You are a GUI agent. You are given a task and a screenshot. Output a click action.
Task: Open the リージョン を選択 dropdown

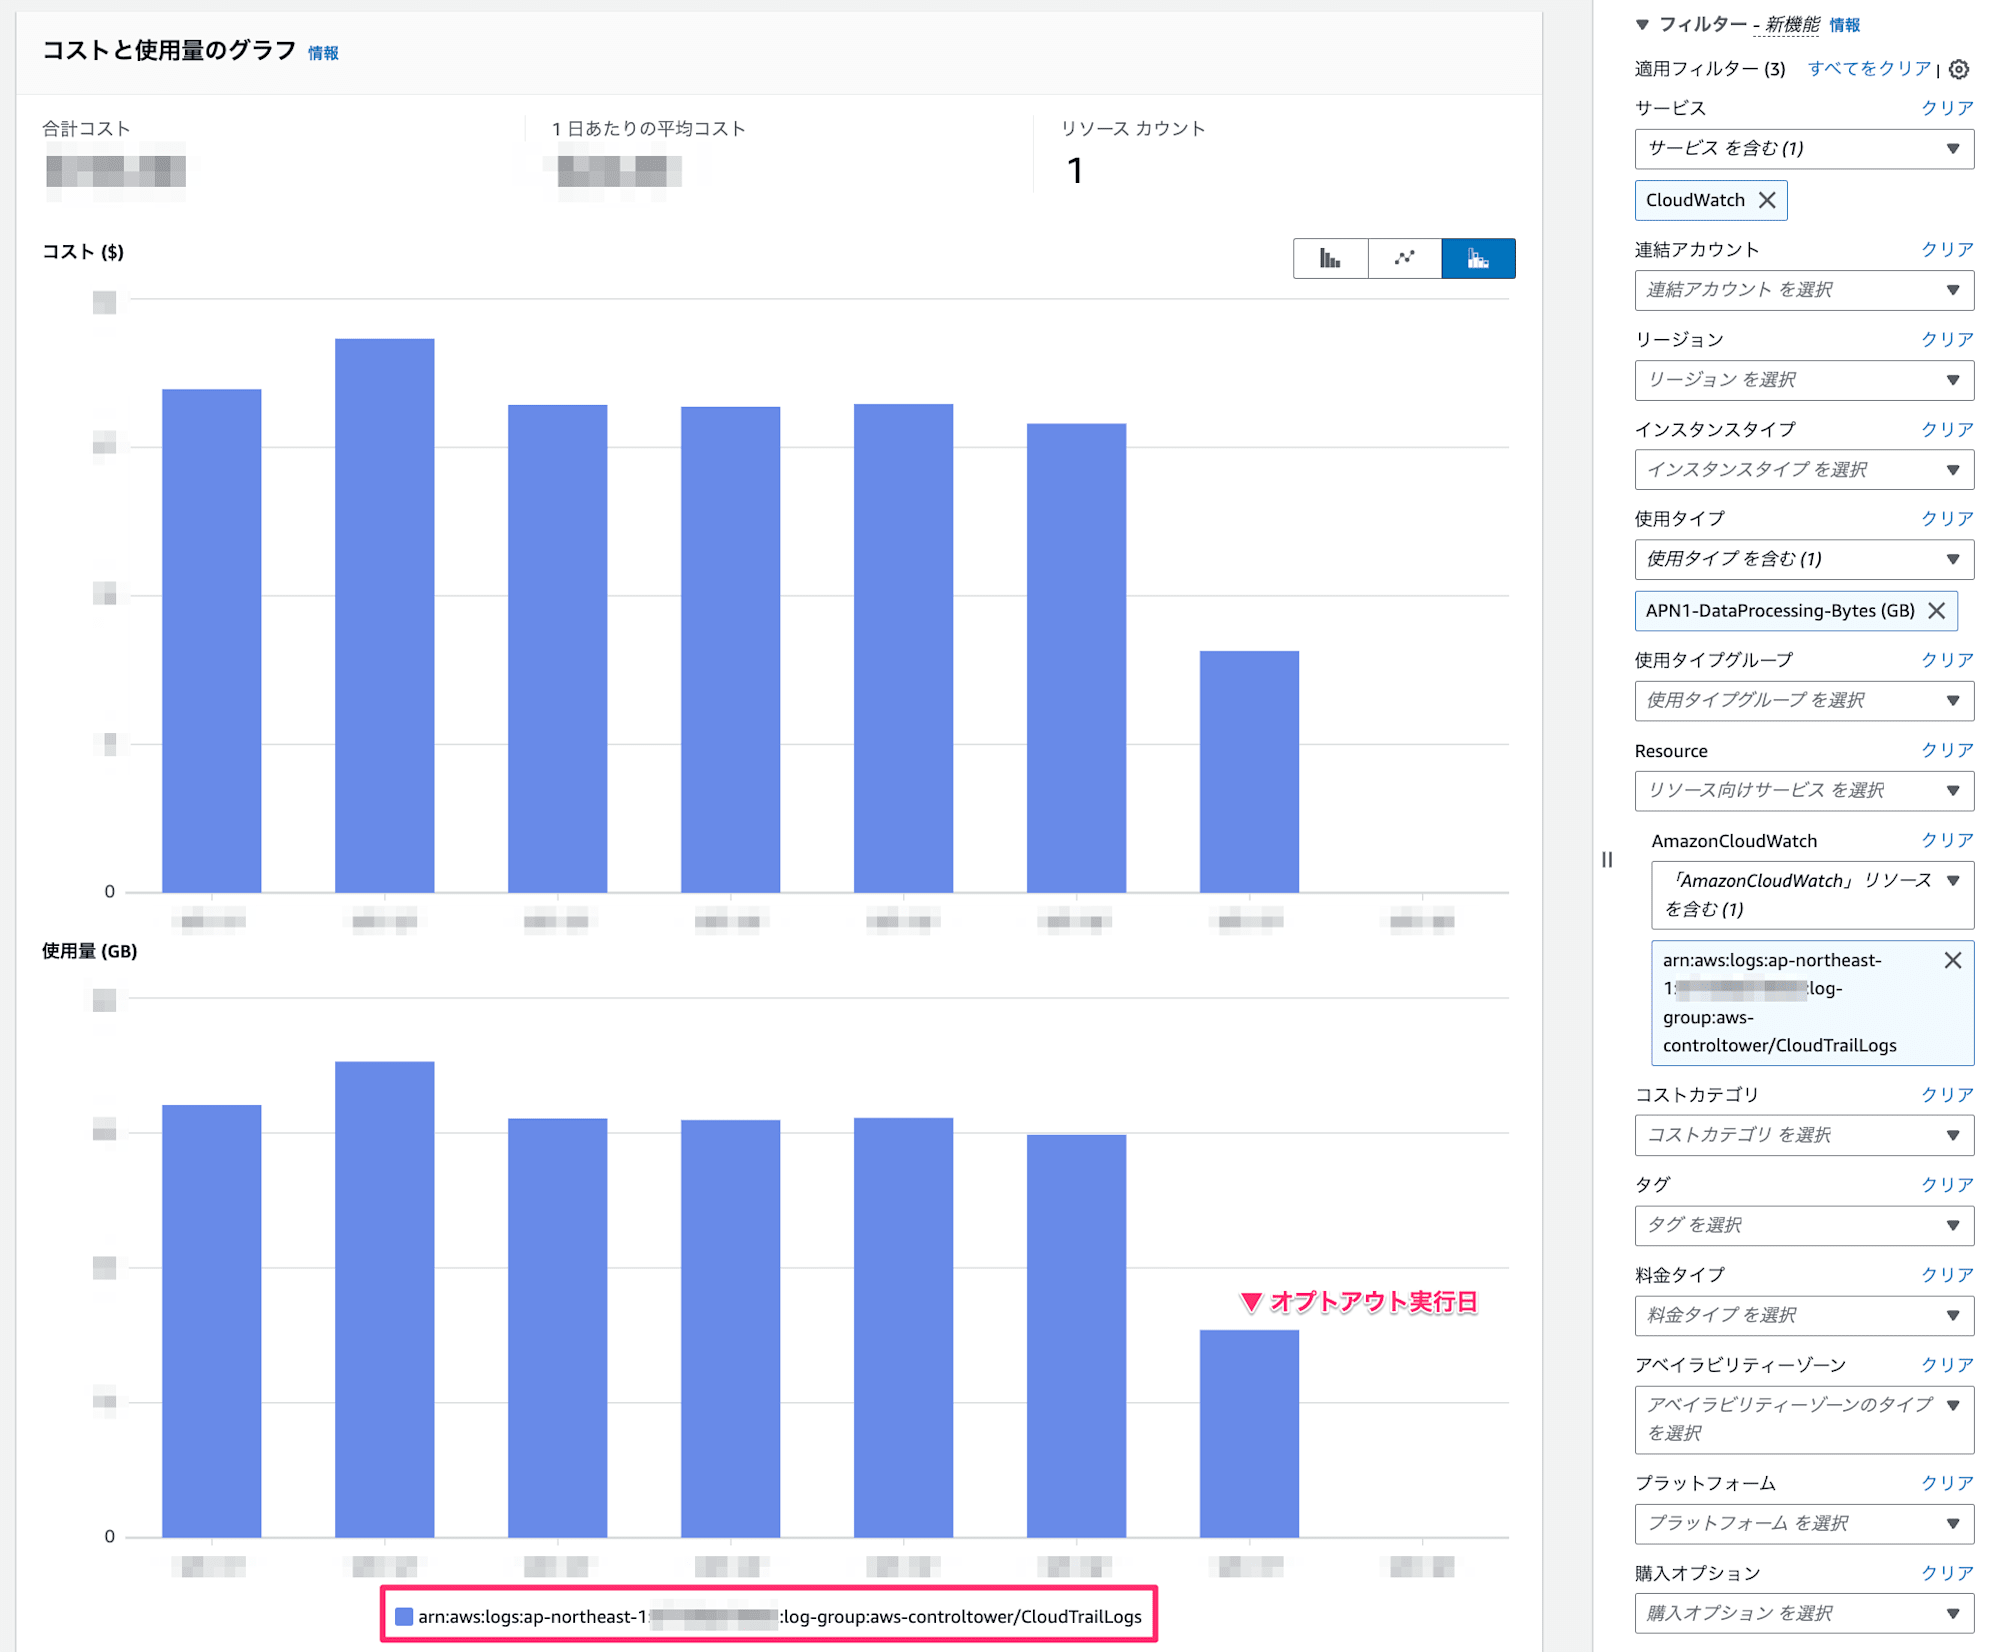coord(1804,380)
